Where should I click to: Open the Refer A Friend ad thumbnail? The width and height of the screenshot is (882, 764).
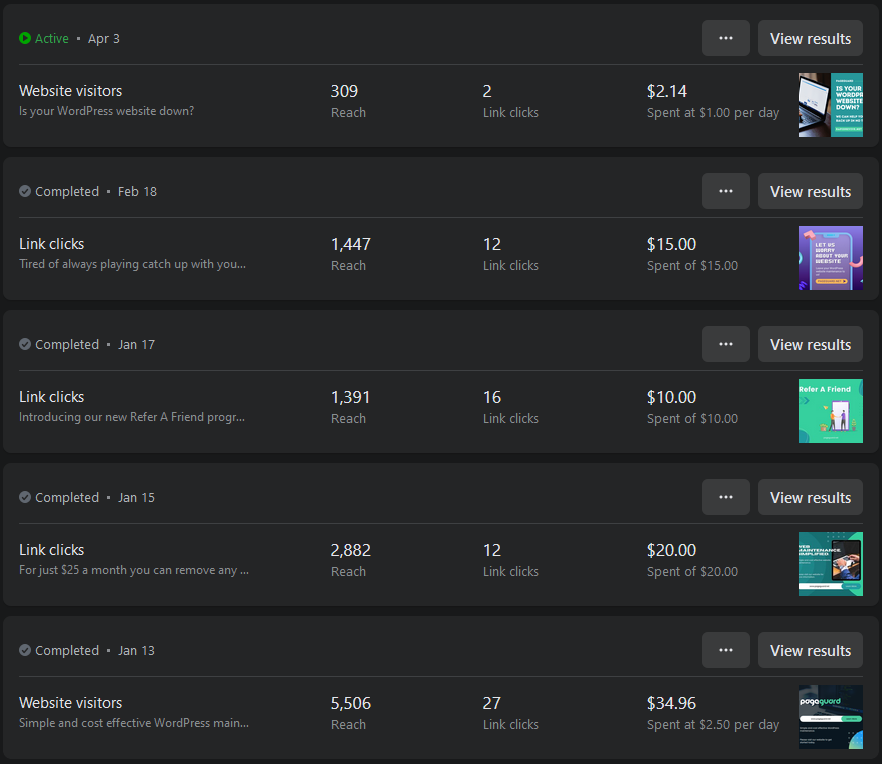point(831,411)
